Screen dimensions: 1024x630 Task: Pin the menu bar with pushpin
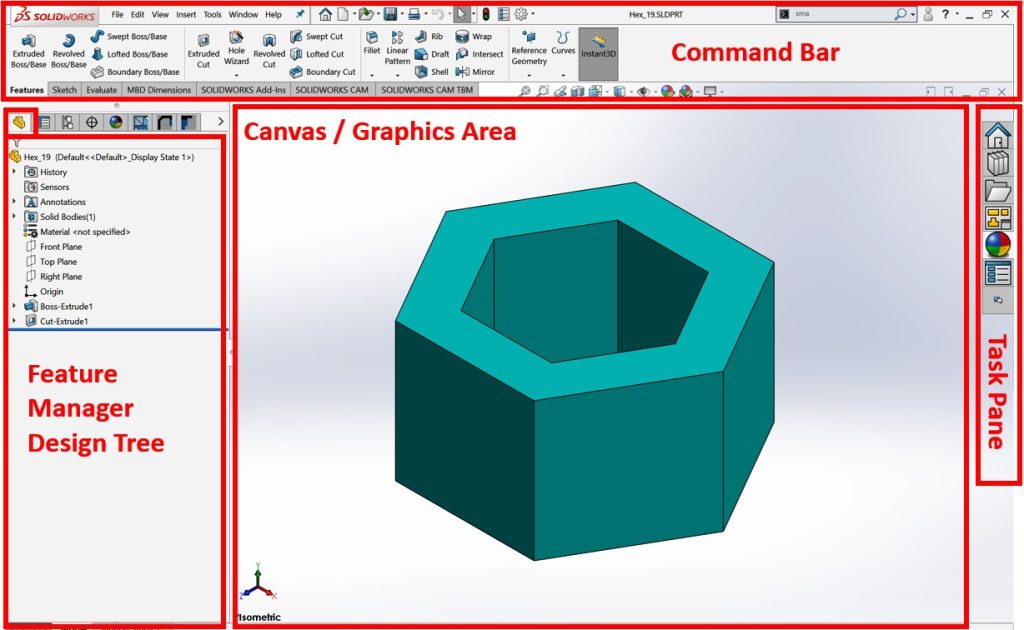coord(300,15)
